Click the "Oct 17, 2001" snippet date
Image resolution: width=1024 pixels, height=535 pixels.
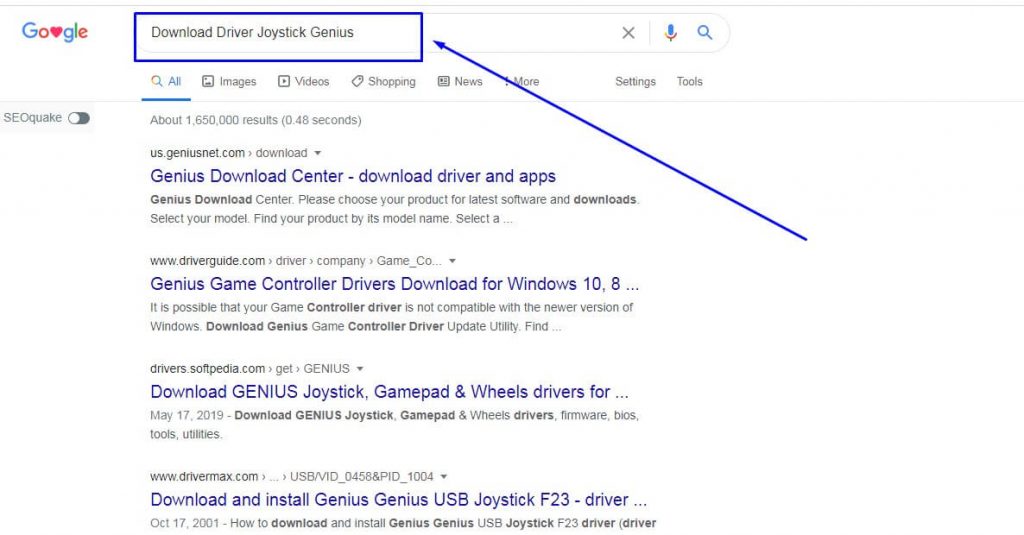[185, 523]
